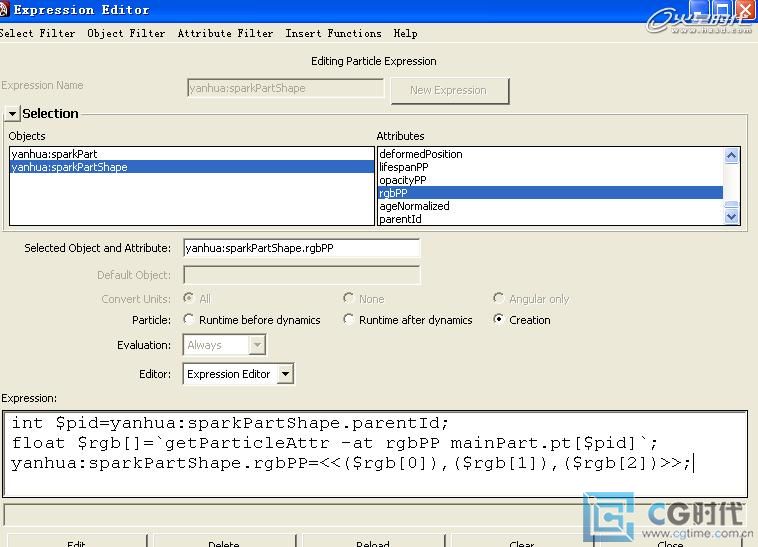Click the Default Object field
This screenshot has width=758, height=547.
302,275
